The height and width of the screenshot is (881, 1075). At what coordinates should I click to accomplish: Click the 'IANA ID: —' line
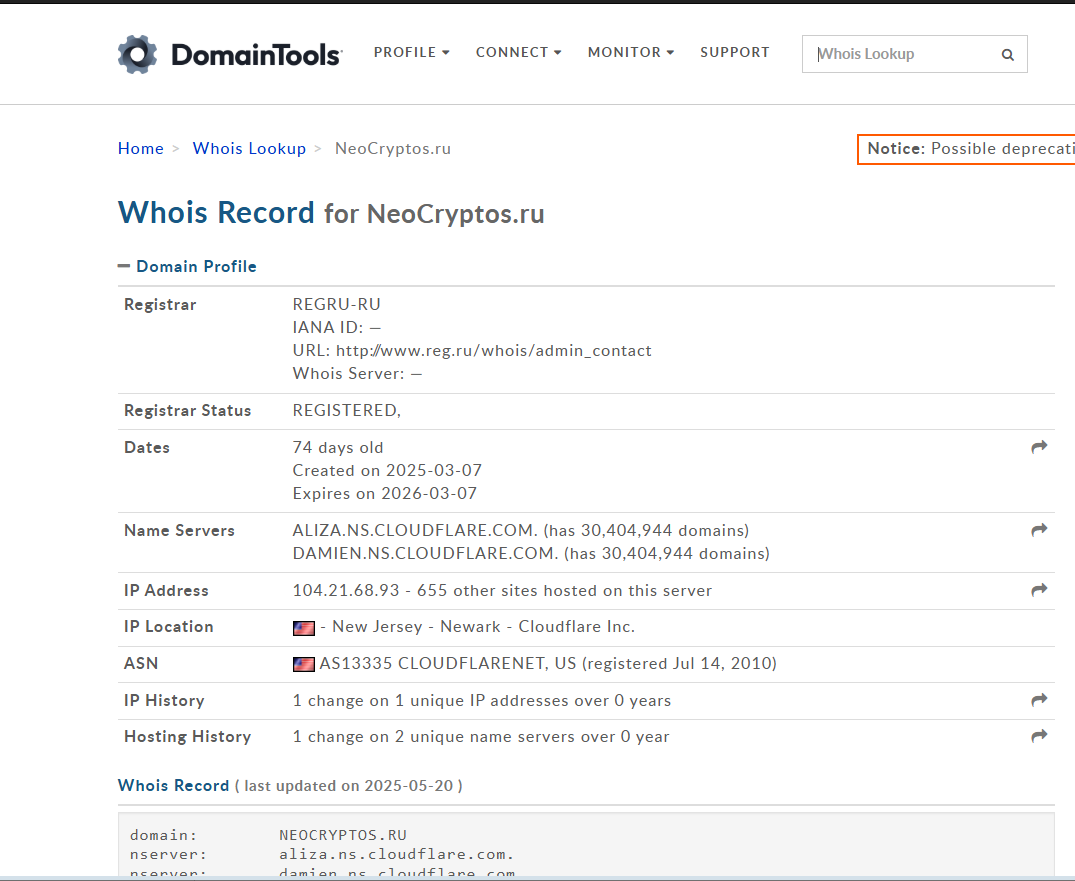[337, 328]
